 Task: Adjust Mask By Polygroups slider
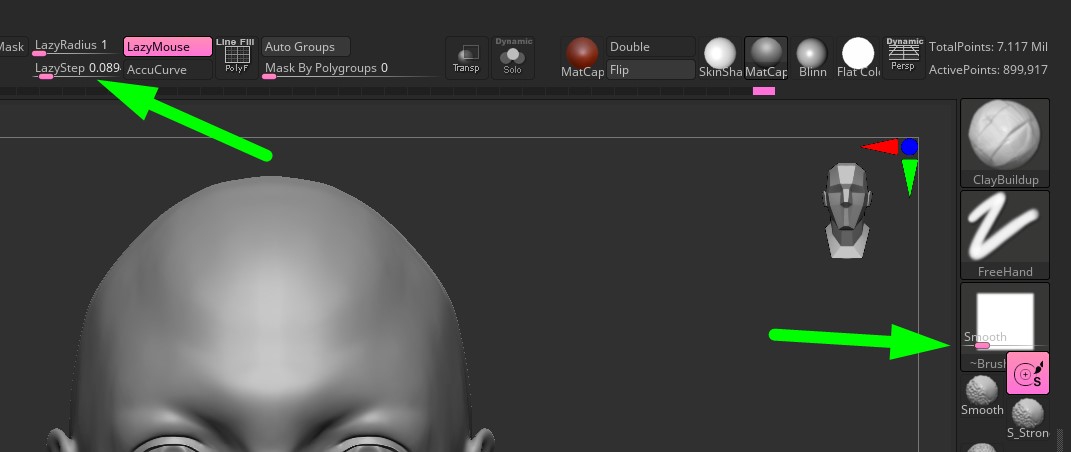349,70
